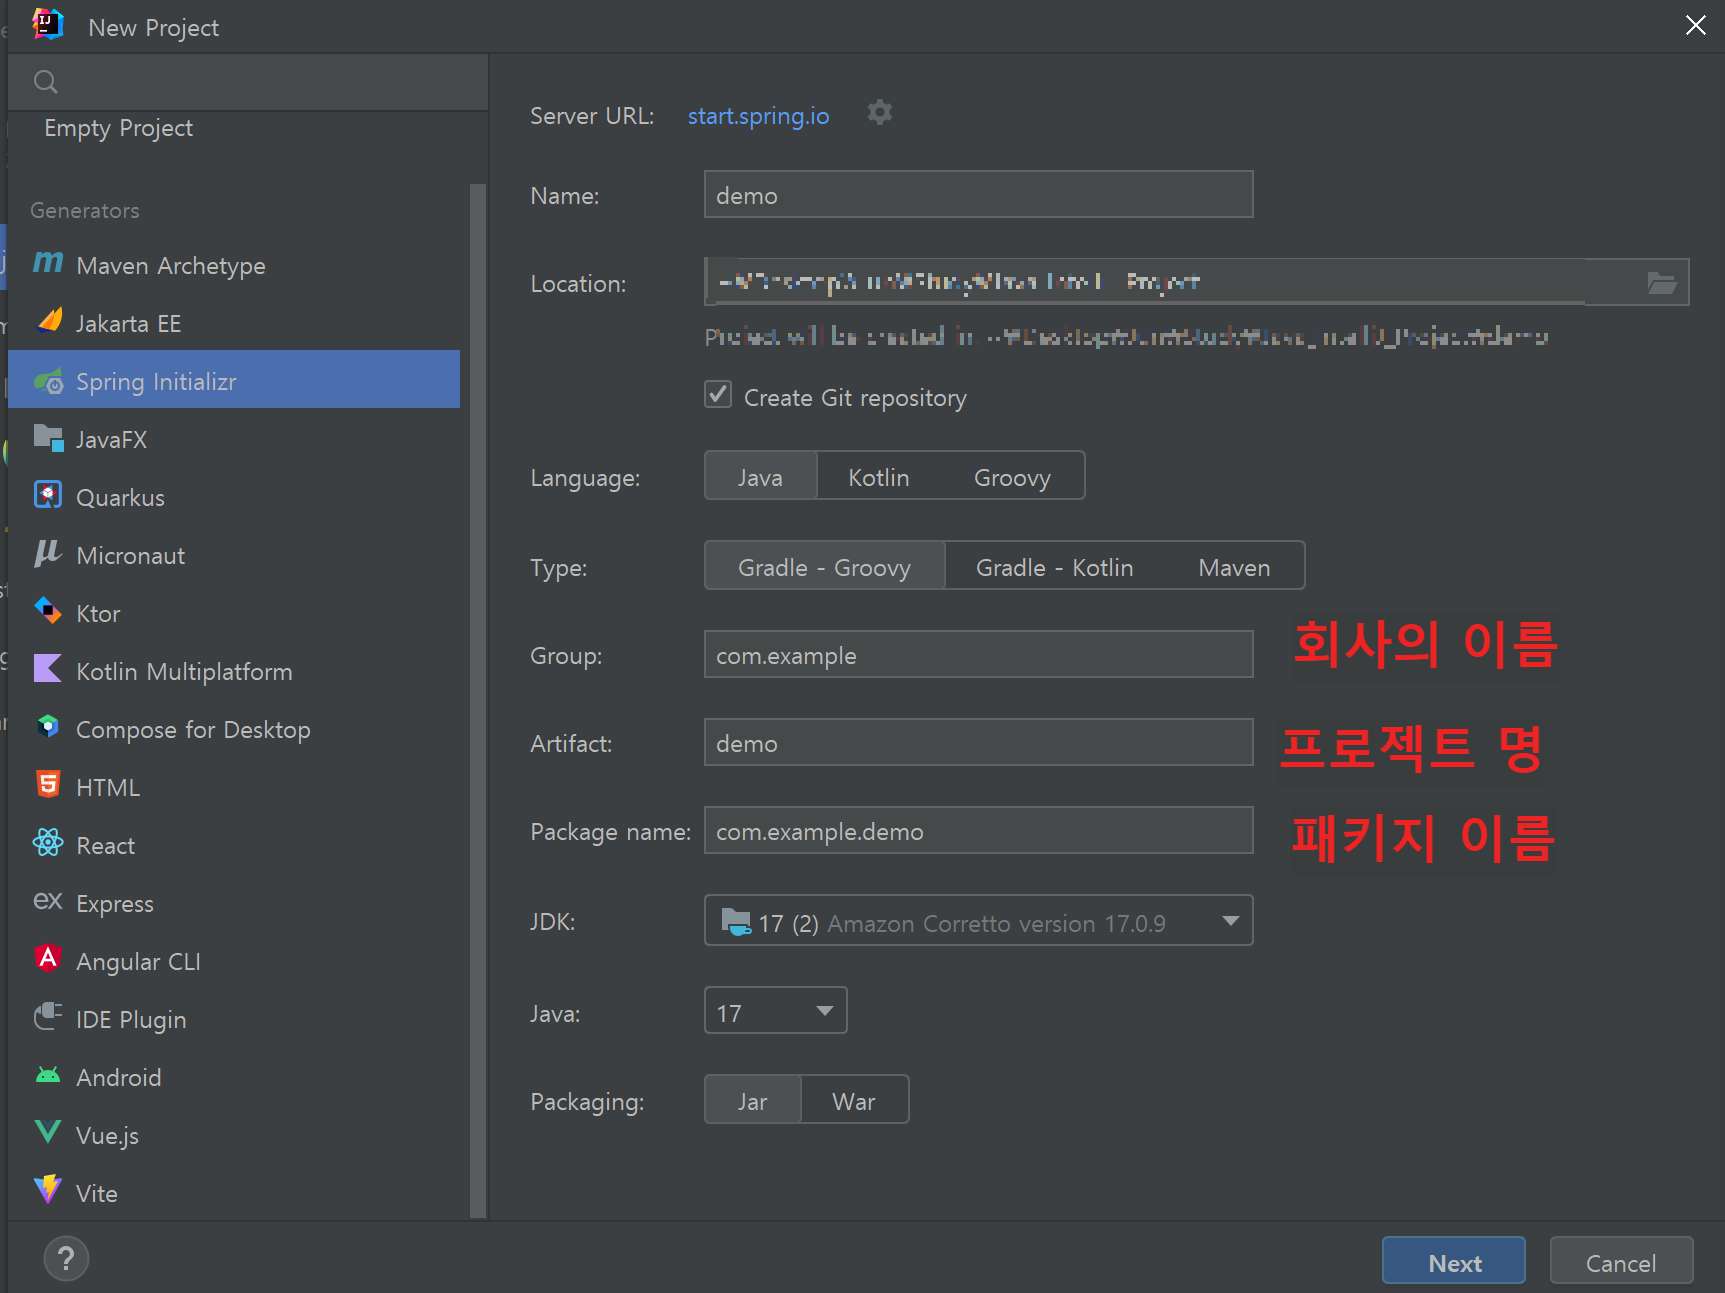The image size is (1725, 1293).
Task: Select Jar packaging
Action: pos(753,1101)
